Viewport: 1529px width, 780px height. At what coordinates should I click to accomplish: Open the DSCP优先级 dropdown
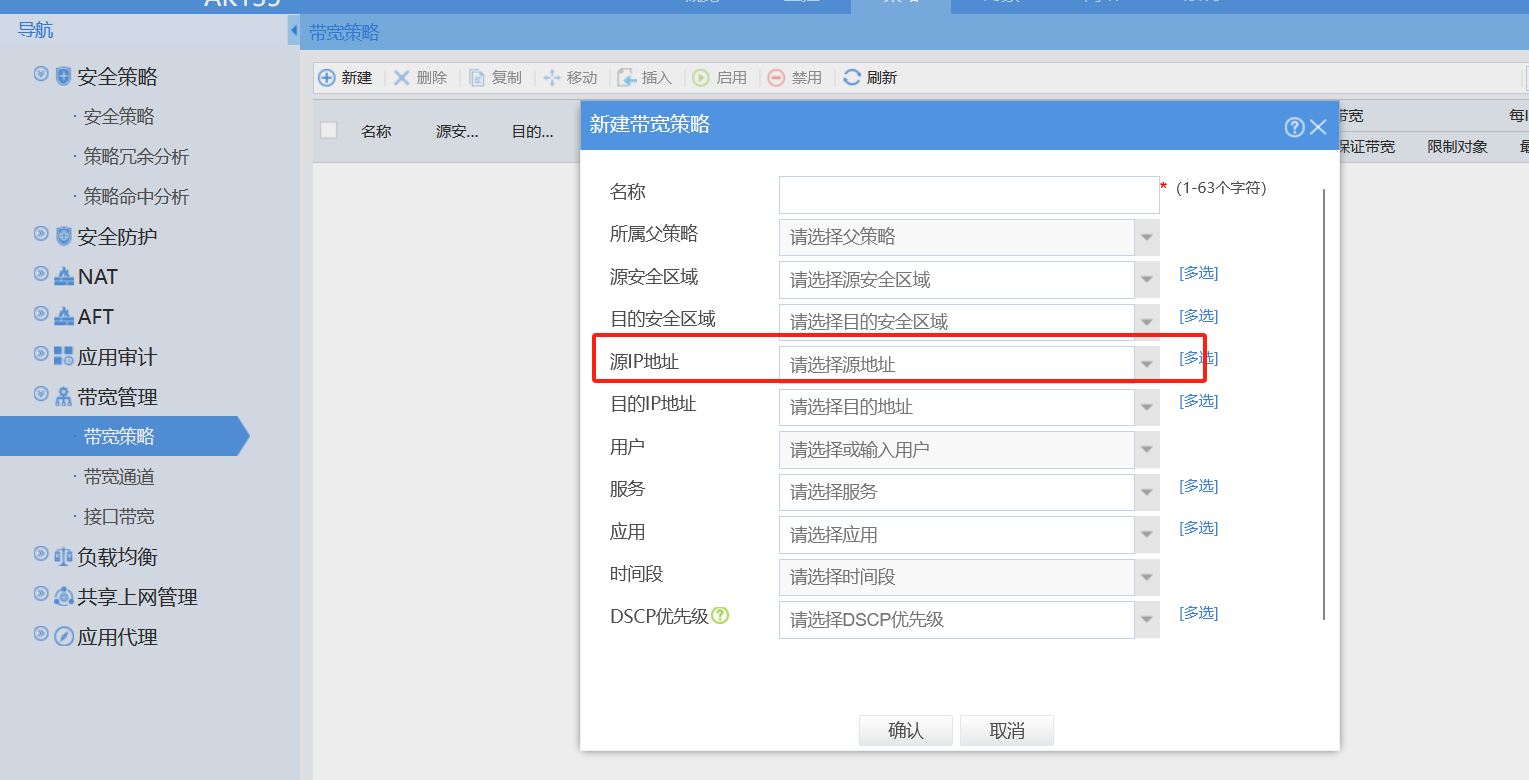point(1147,620)
